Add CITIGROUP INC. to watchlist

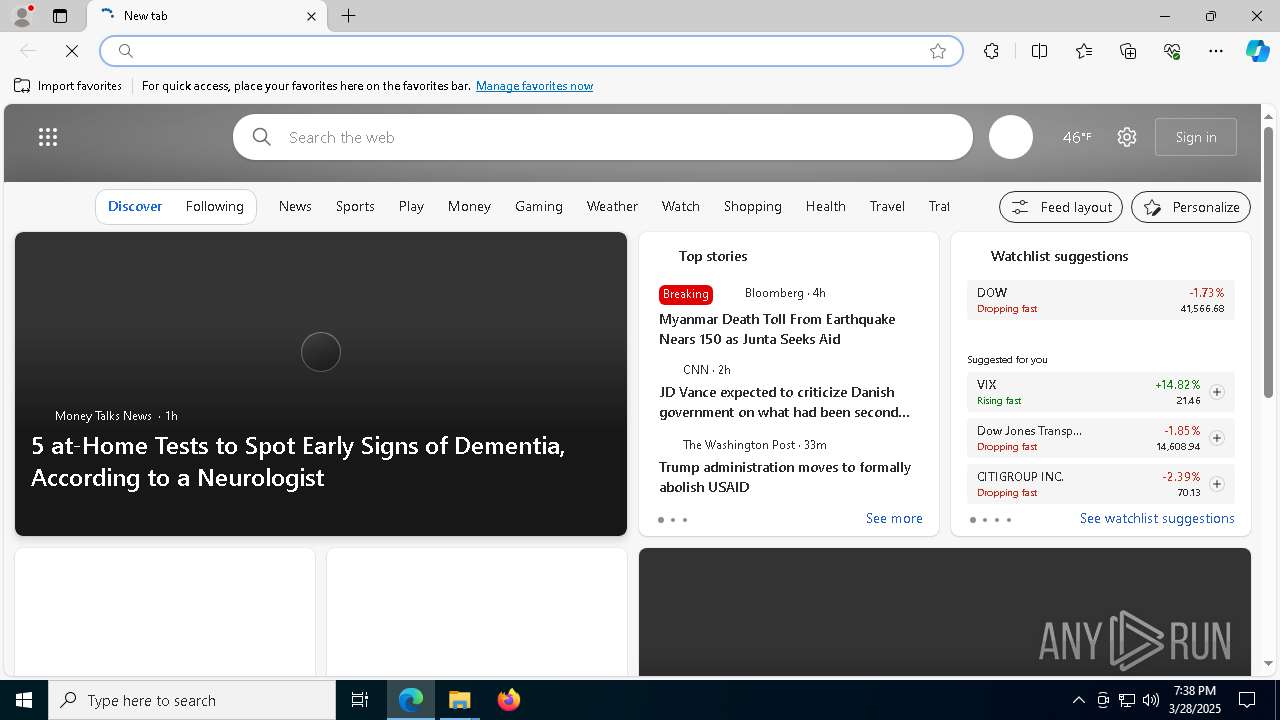pyautogui.click(x=1217, y=484)
